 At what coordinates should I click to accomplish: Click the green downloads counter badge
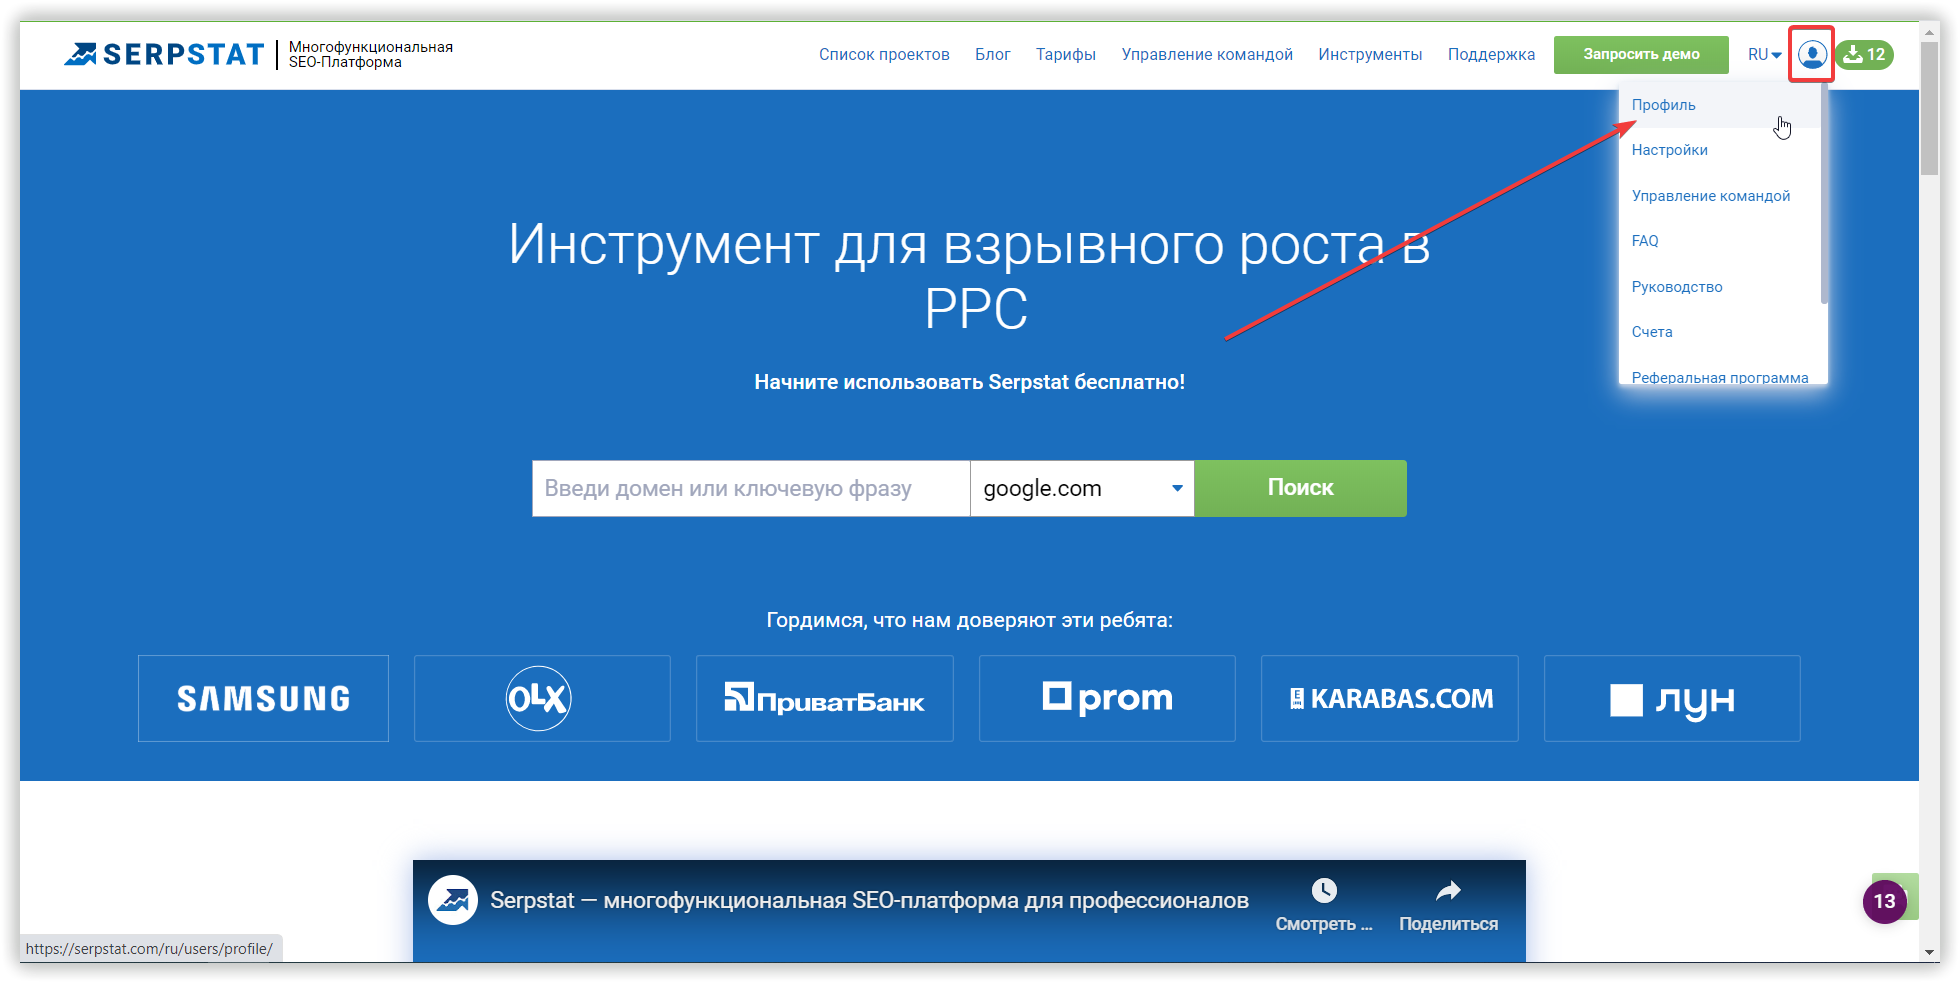tap(1864, 54)
